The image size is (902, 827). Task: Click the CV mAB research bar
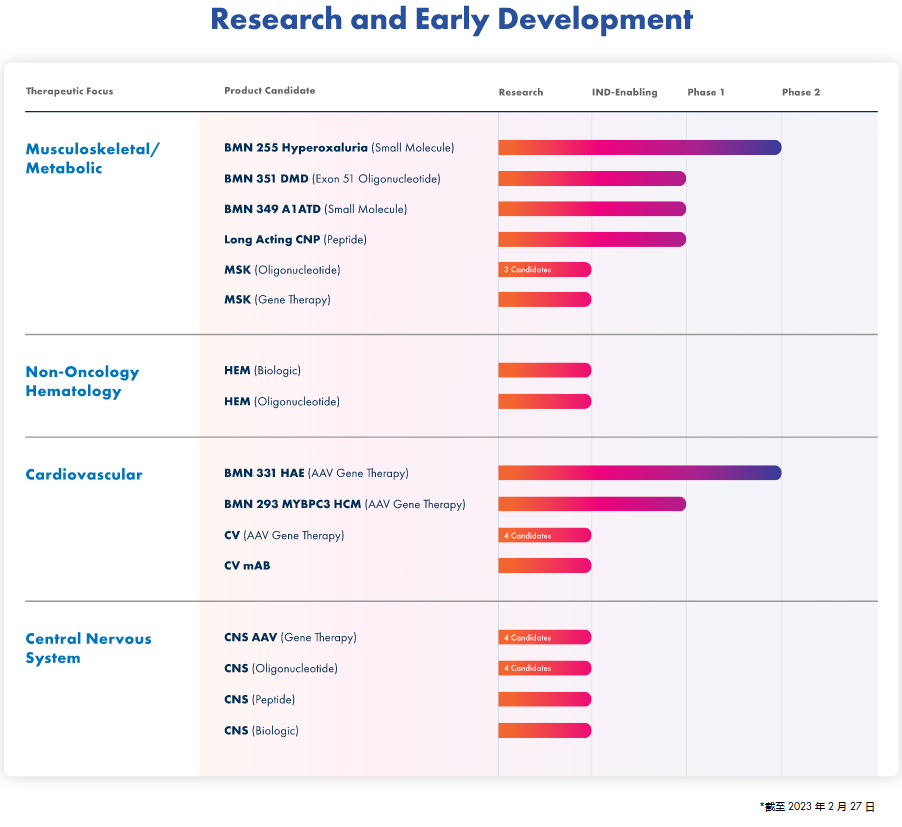pyautogui.click(x=544, y=566)
